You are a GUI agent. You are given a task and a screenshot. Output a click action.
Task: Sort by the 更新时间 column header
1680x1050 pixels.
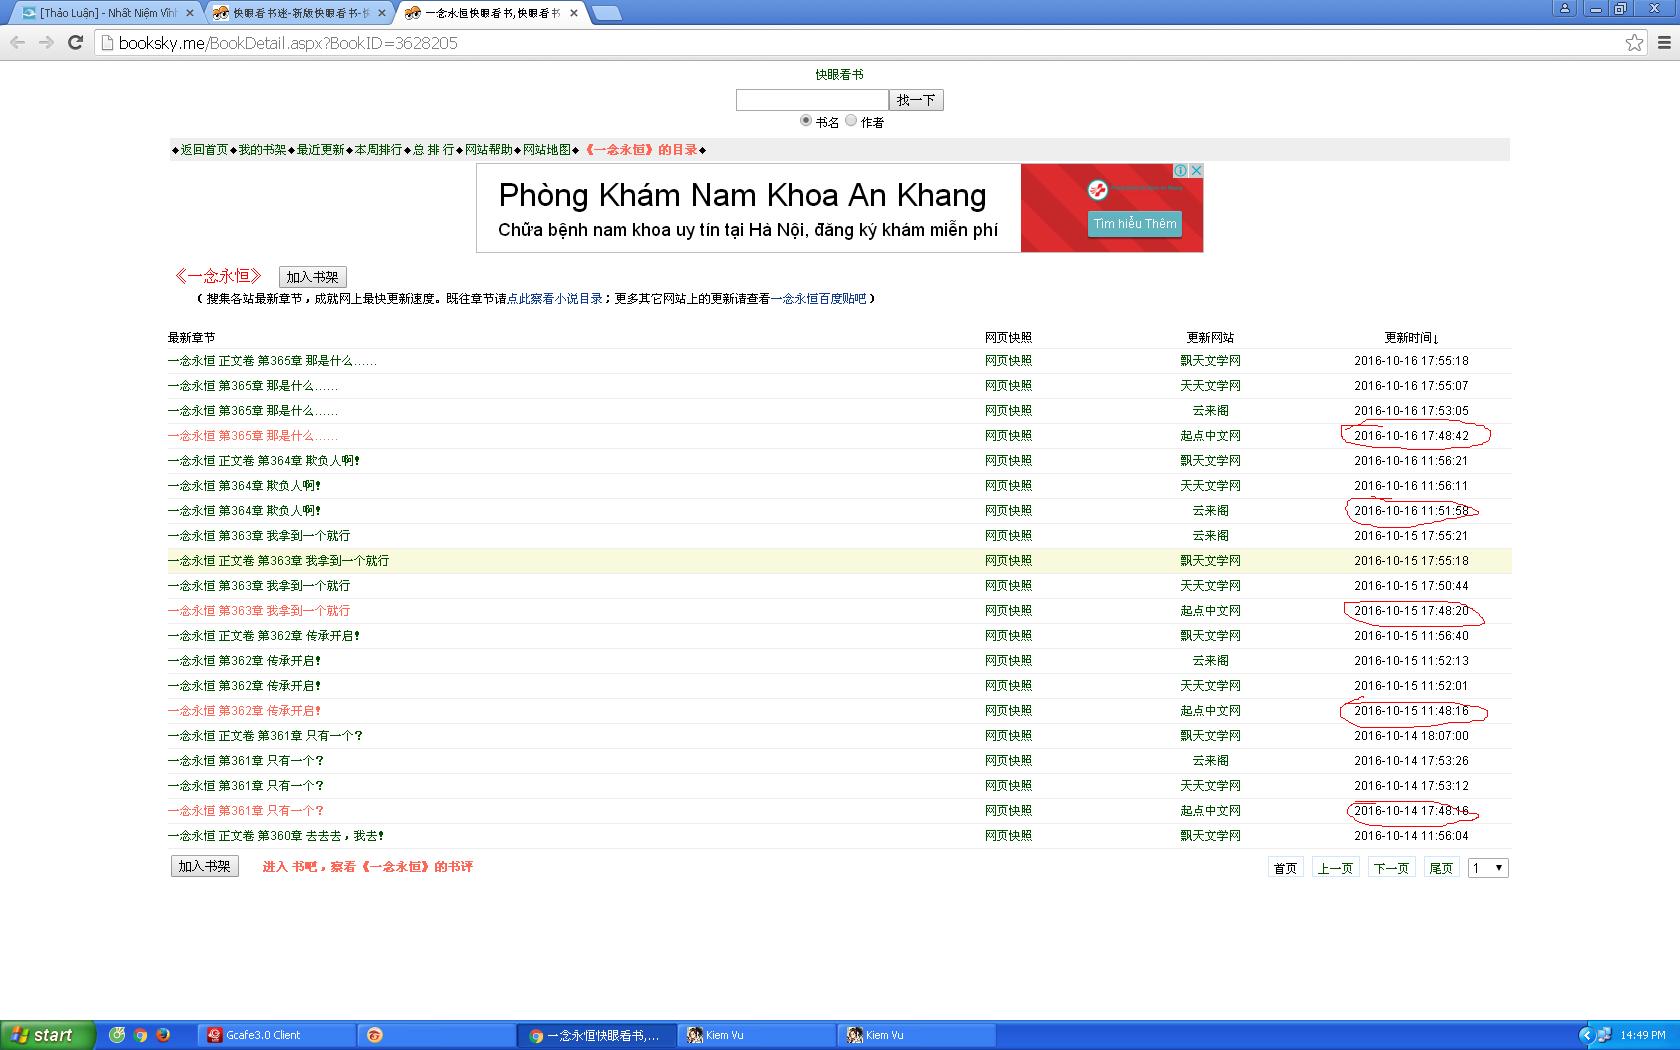click(x=1410, y=338)
